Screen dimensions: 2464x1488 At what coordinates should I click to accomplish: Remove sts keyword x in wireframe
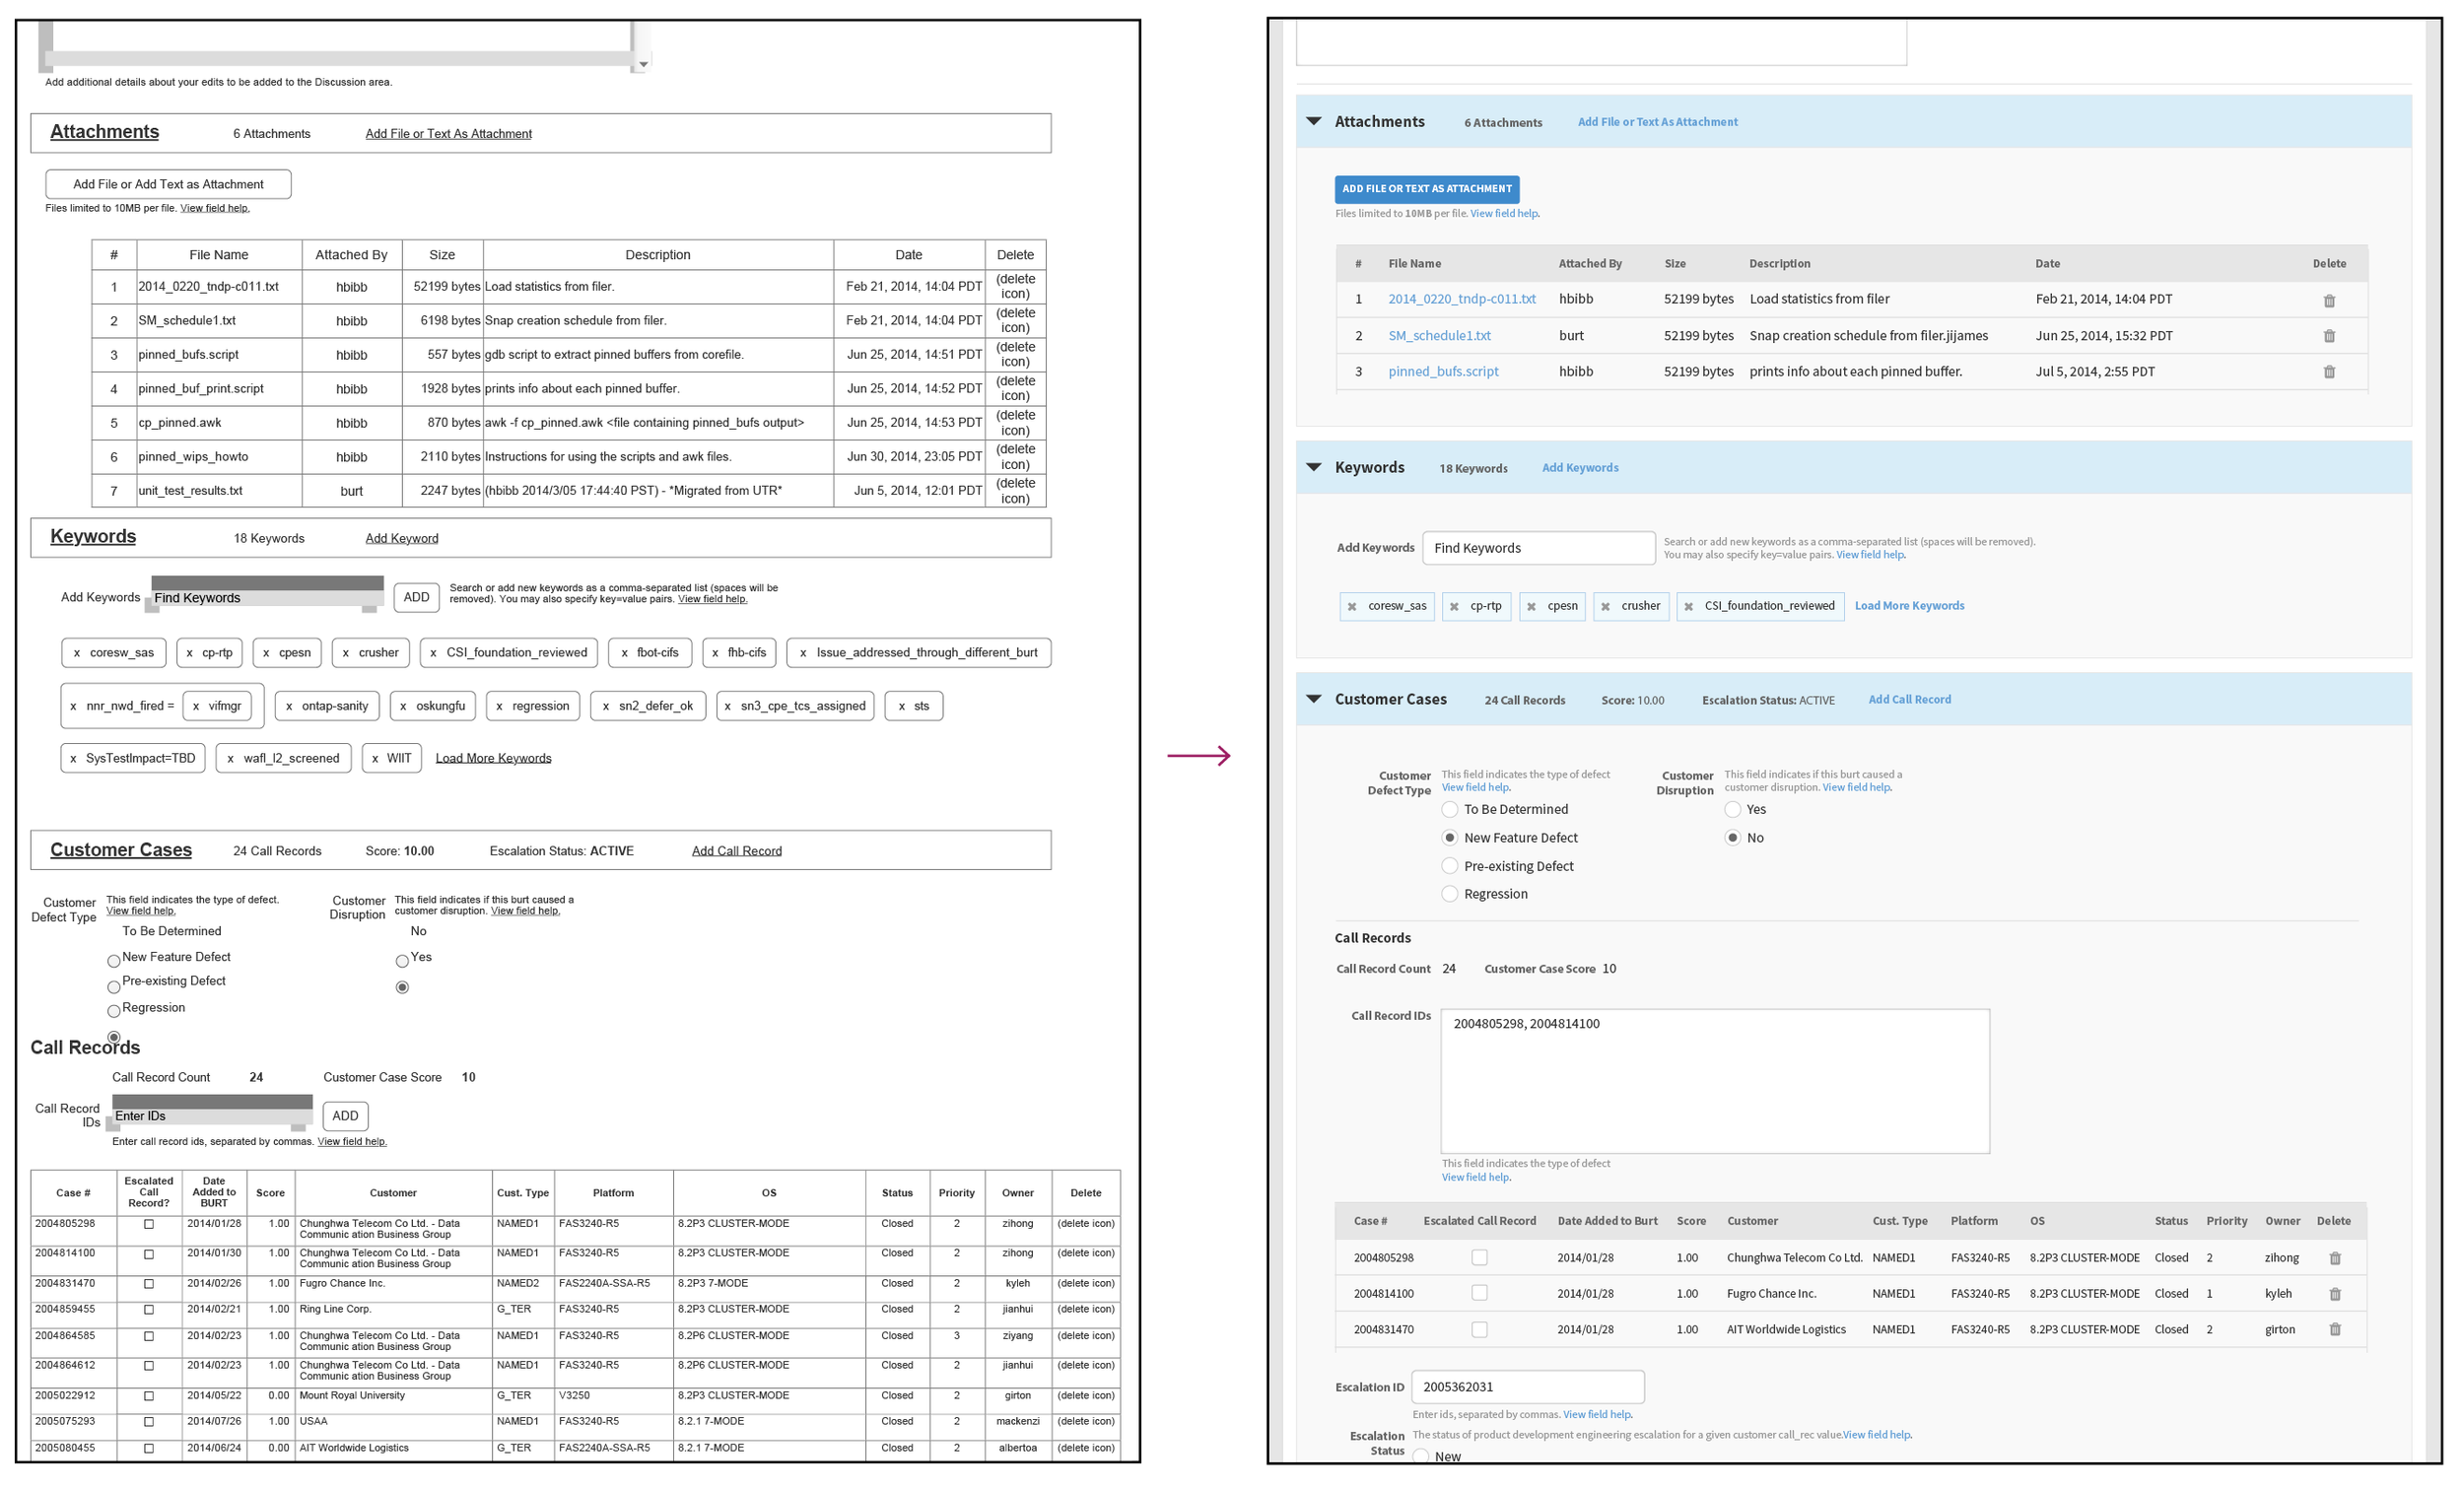901,706
